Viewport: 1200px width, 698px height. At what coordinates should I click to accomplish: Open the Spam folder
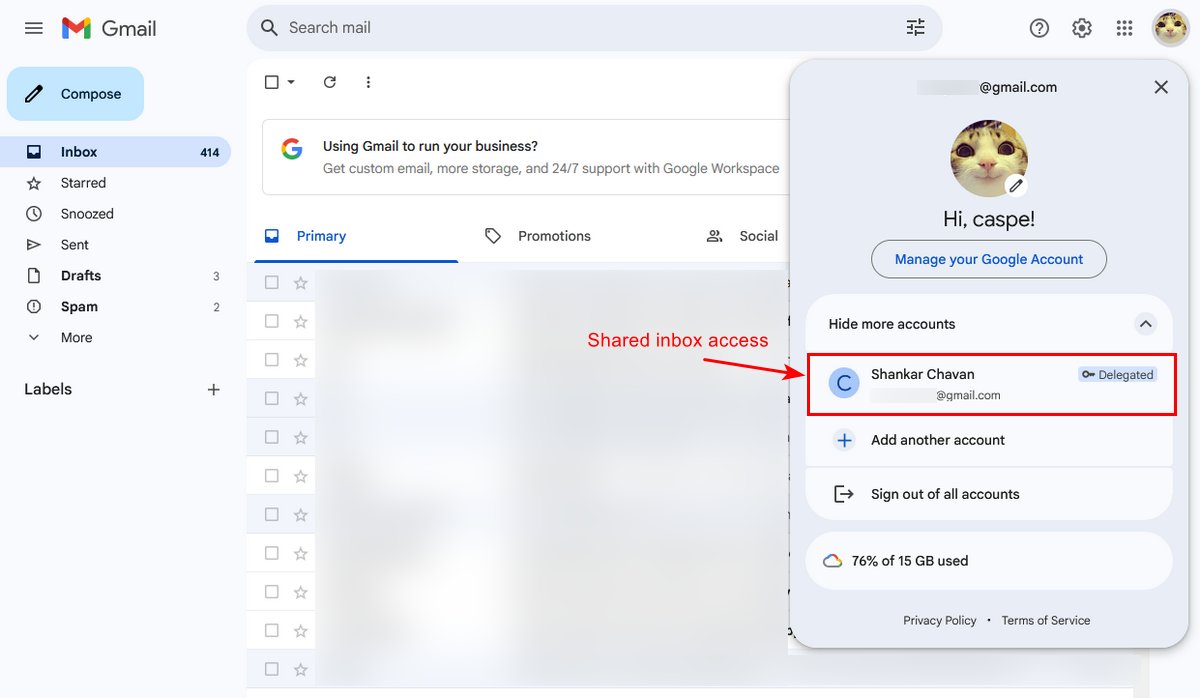click(116, 307)
